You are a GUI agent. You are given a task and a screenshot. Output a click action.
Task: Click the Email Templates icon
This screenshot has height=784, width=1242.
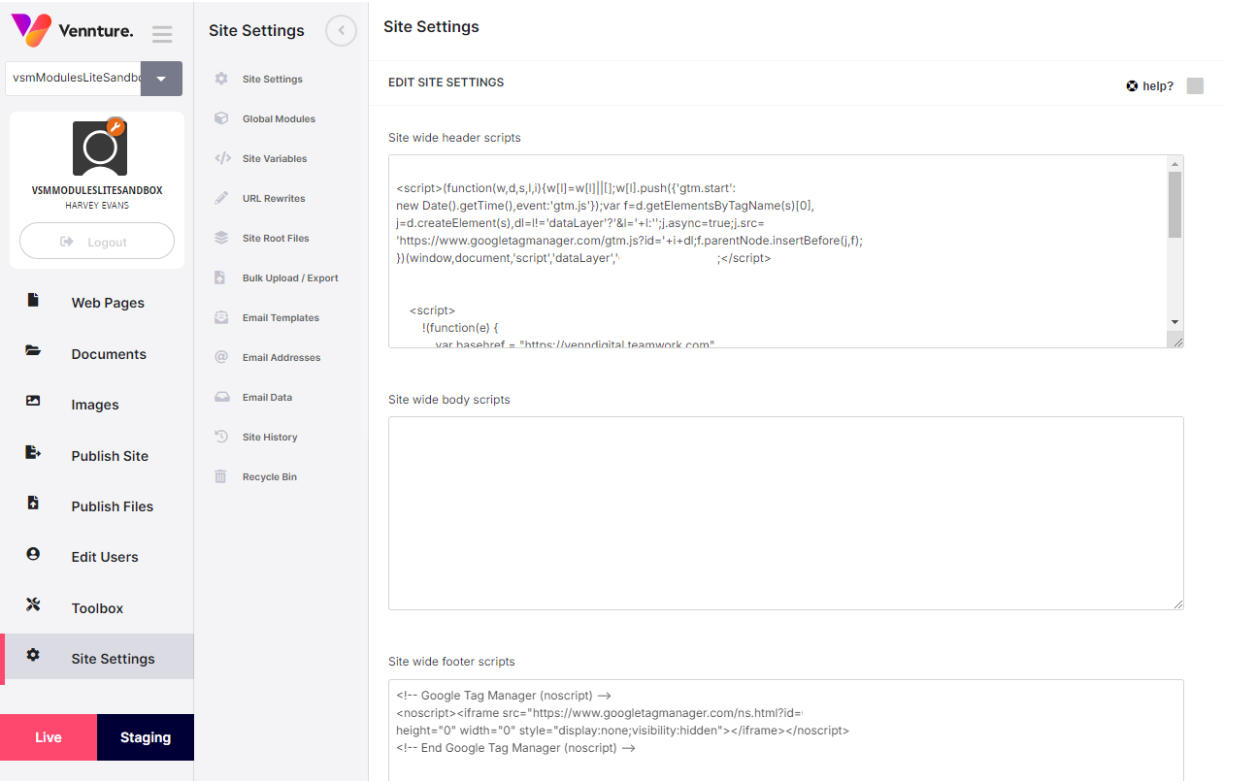tap(221, 317)
